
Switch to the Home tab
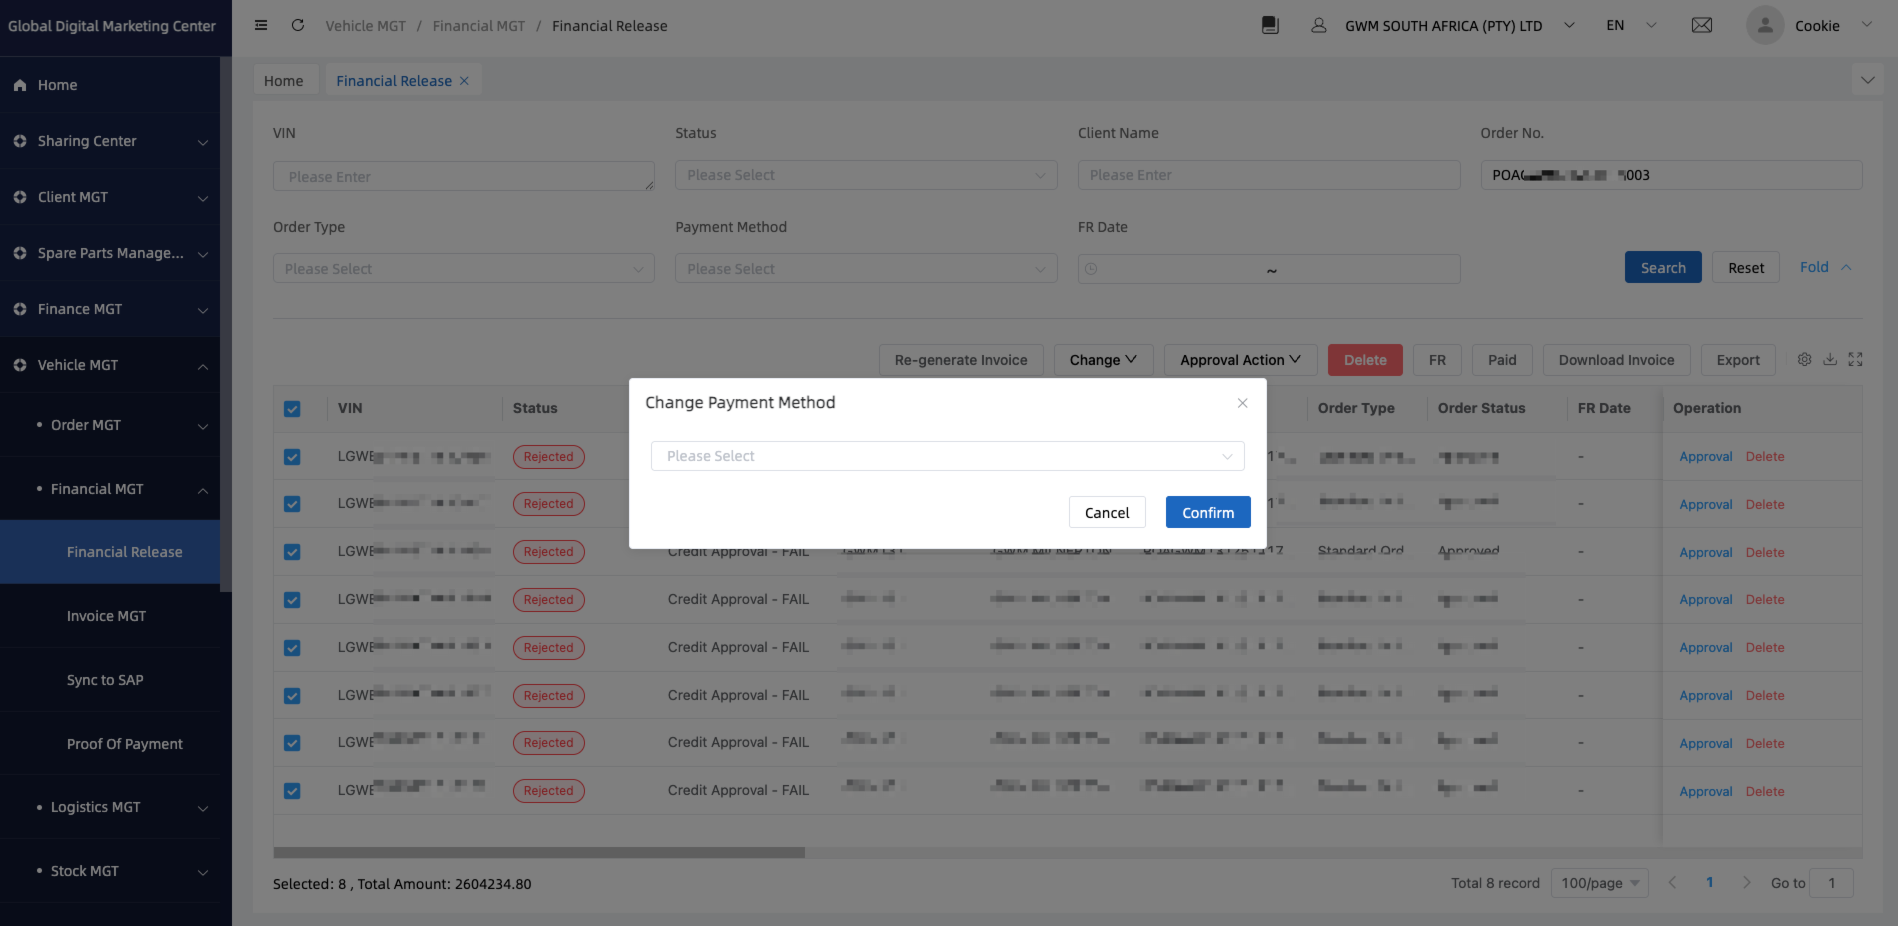coord(284,81)
